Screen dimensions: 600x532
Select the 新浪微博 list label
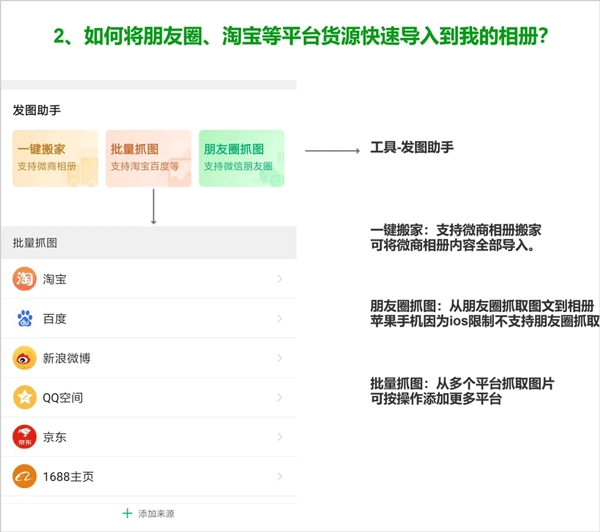coord(73,358)
